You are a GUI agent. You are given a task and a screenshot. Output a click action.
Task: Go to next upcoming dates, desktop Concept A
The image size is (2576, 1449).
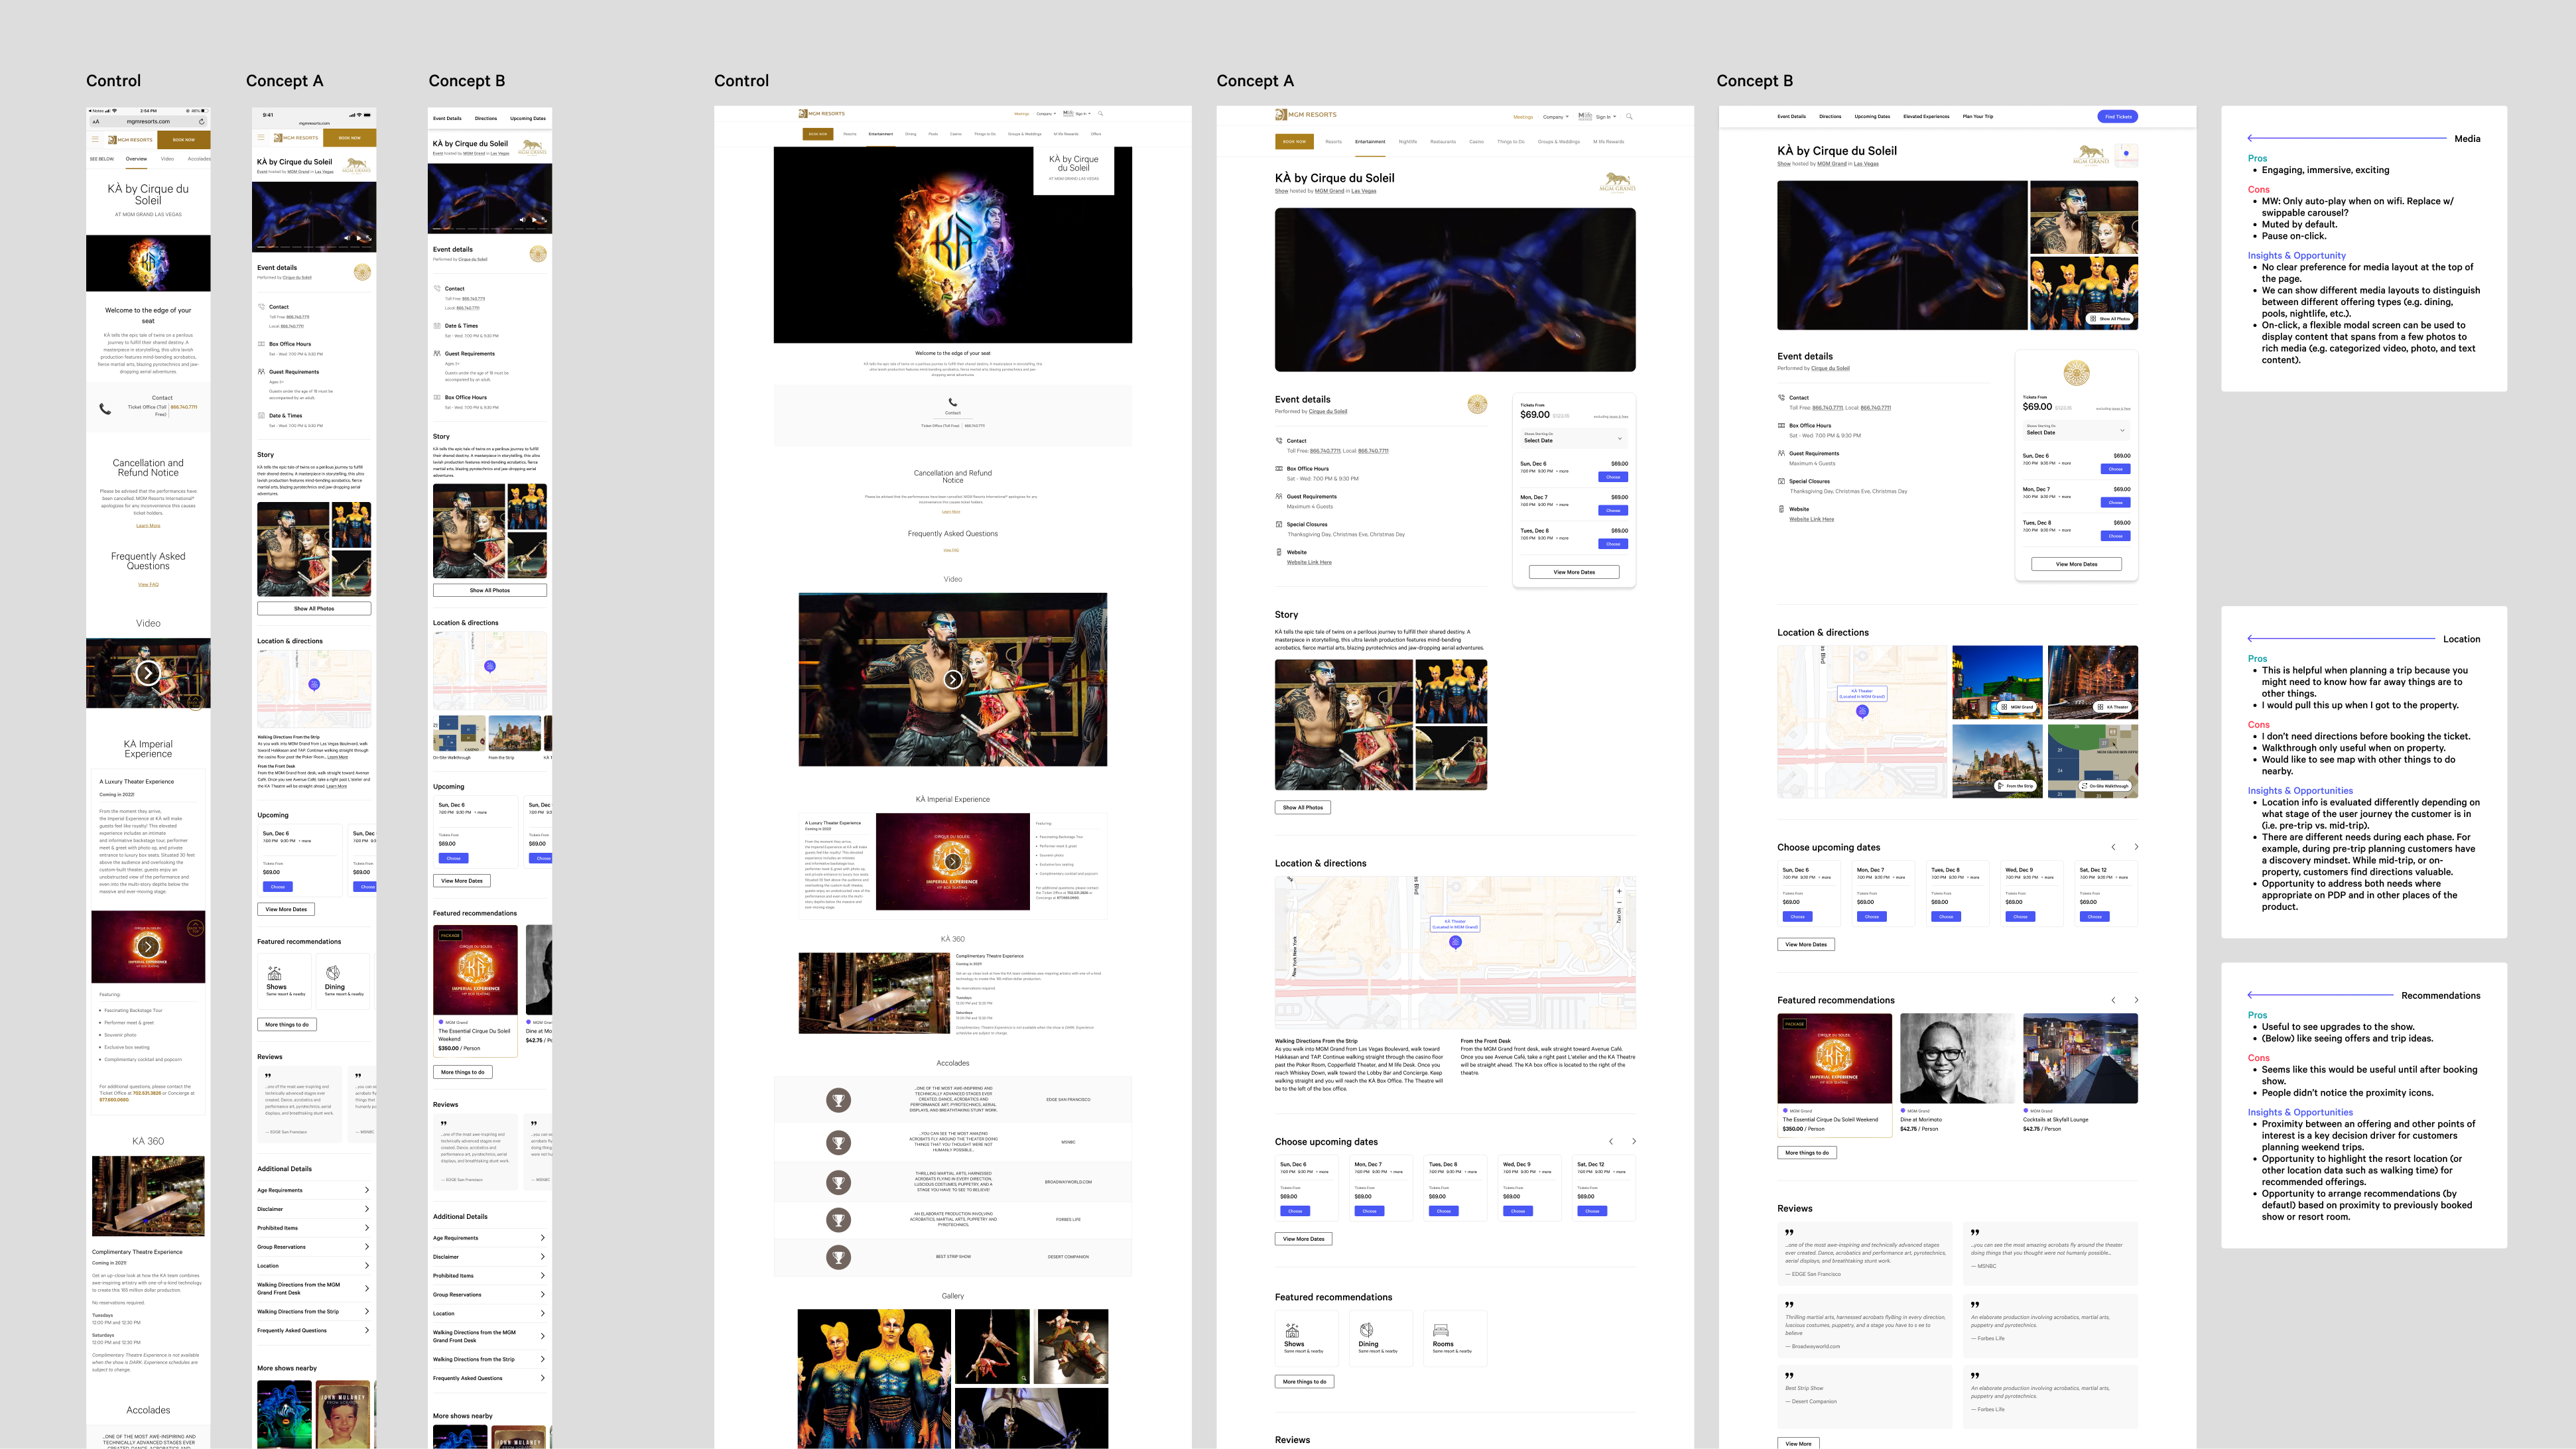tap(1634, 1142)
